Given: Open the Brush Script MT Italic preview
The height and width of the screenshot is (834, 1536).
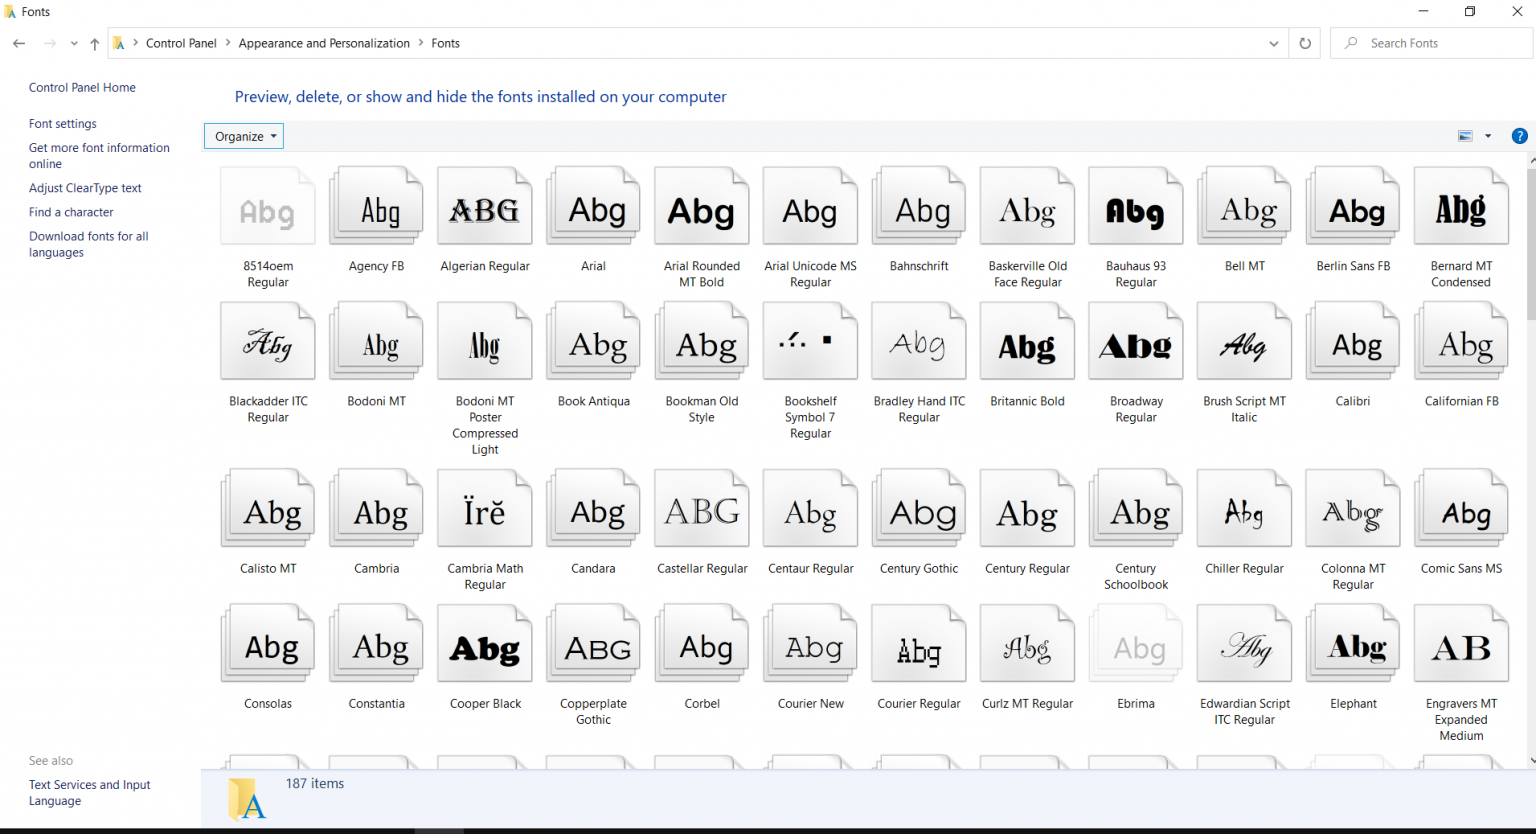Looking at the screenshot, I should point(1244,340).
